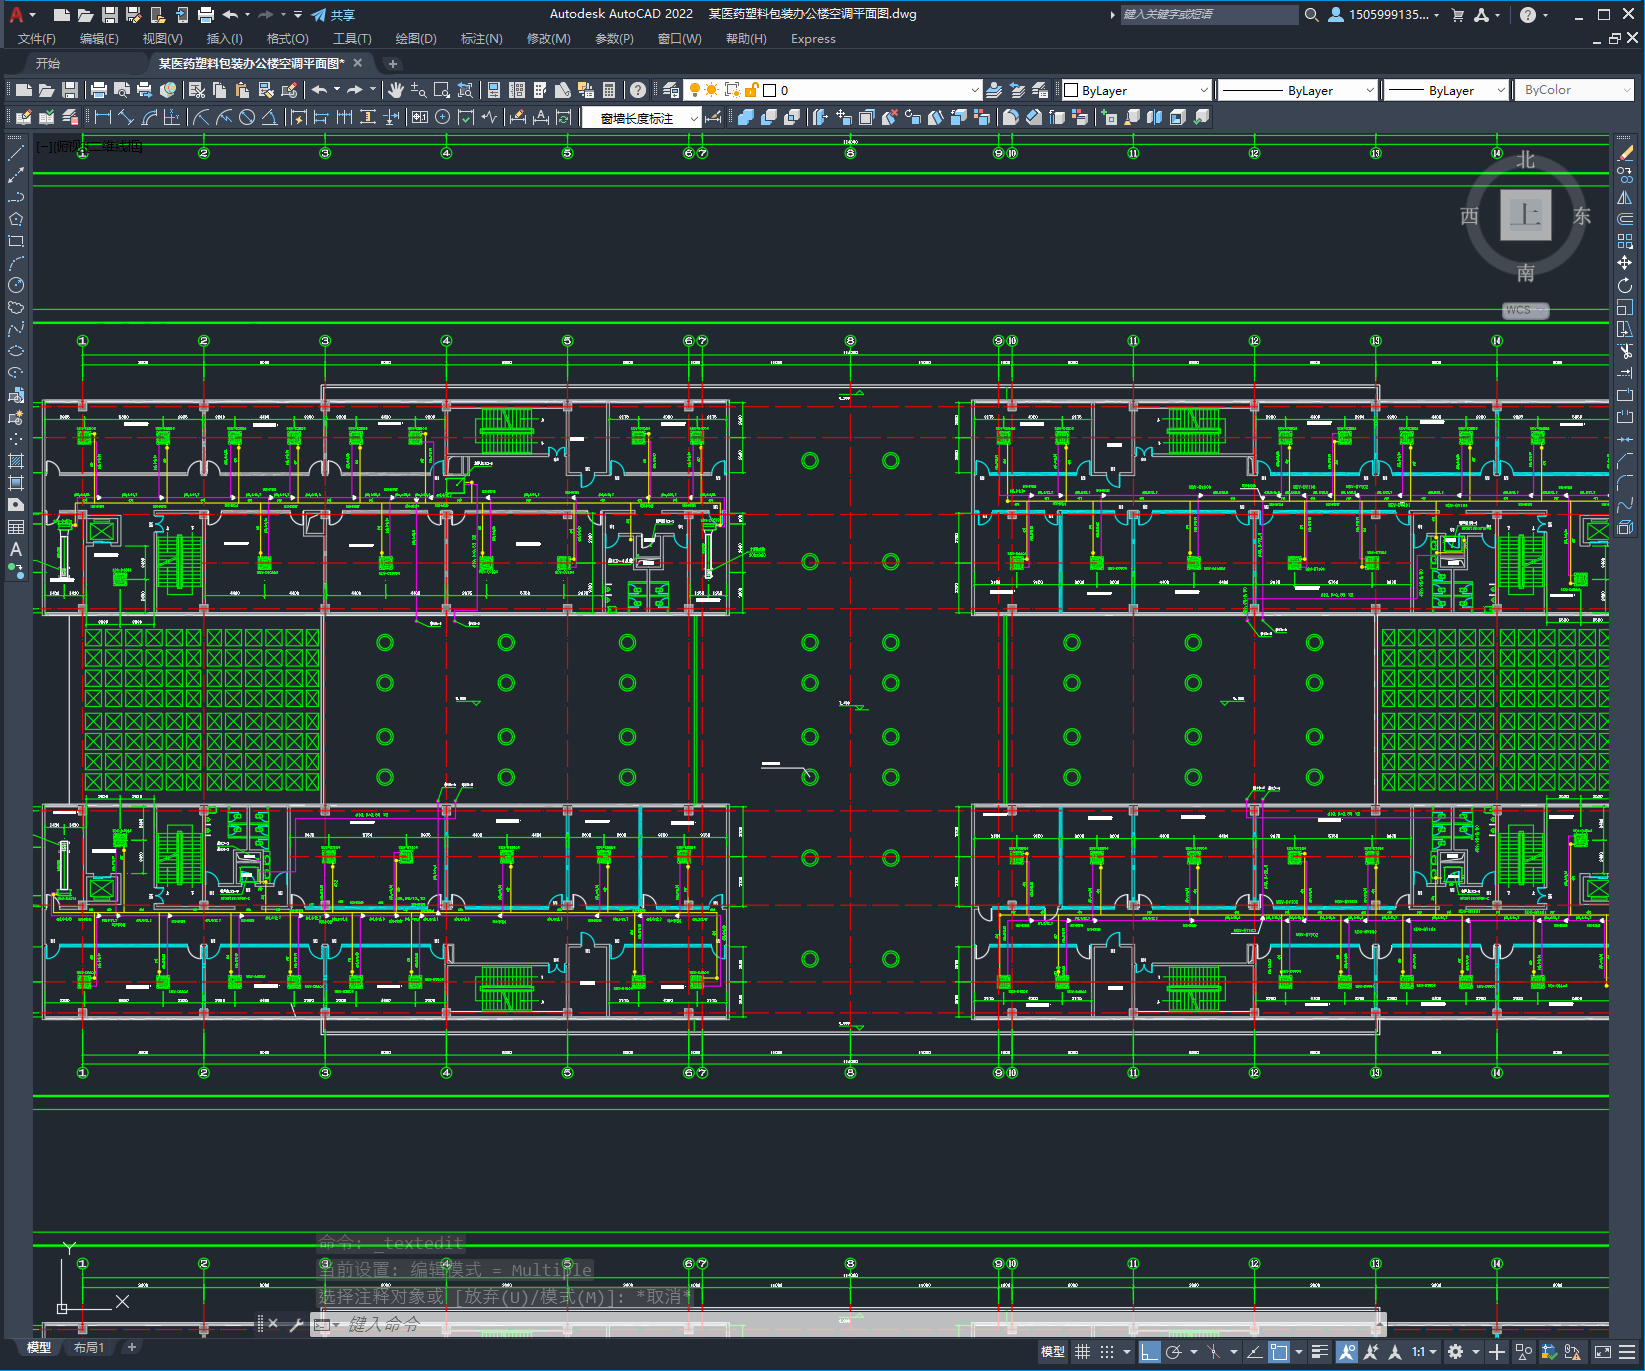Click the WCS label under view cube
The image size is (1645, 1371).
coord(1524,310)
